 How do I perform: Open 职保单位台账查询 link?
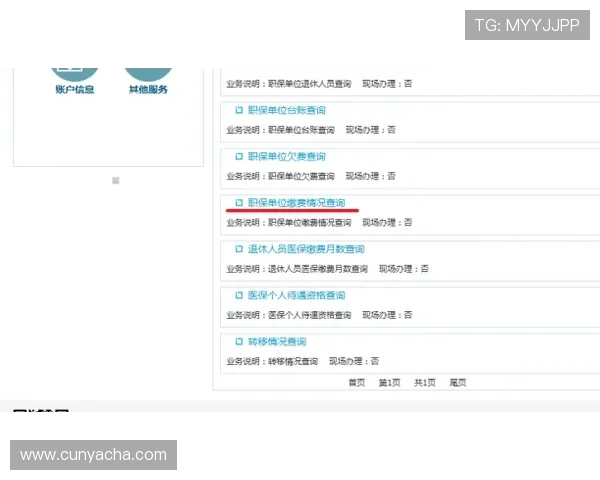[287, 110]
